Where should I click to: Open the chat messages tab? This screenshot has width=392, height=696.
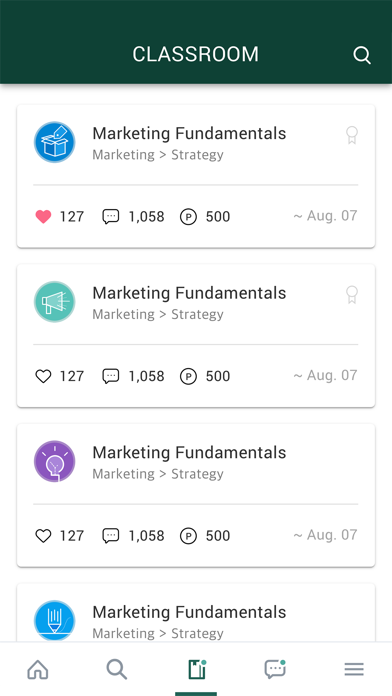275,669
